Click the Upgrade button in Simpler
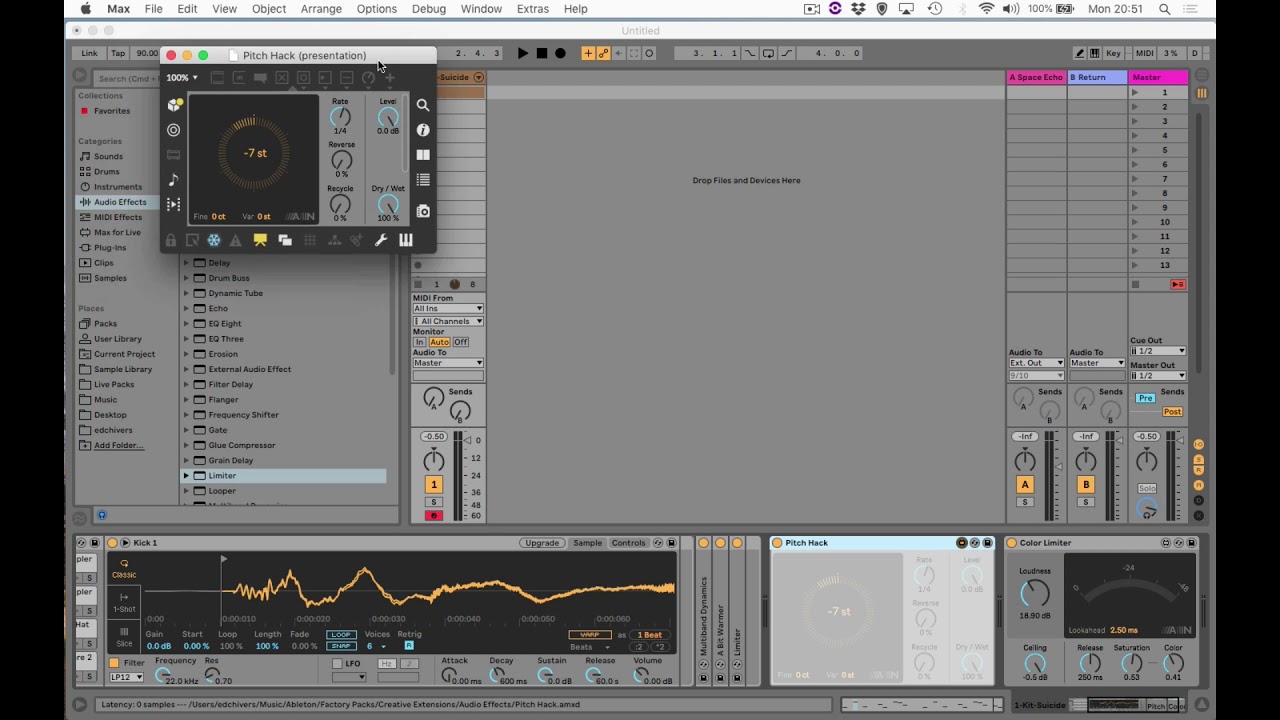Screen dimensions: 1280x720 click(542, 543)
